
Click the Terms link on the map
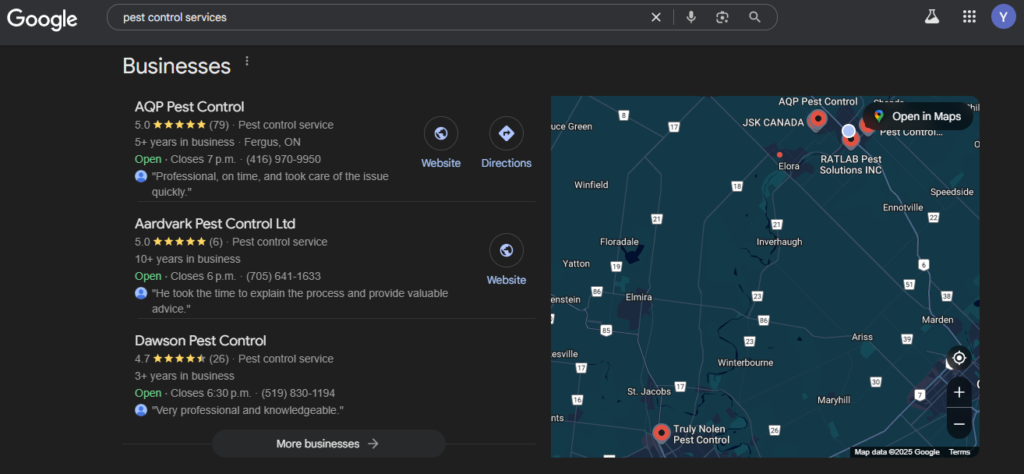pos(959,452)
